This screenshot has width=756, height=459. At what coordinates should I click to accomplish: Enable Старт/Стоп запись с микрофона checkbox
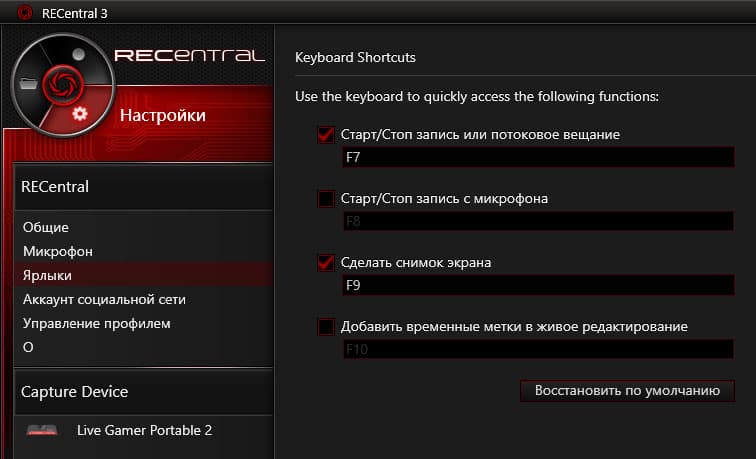point(325,199)
